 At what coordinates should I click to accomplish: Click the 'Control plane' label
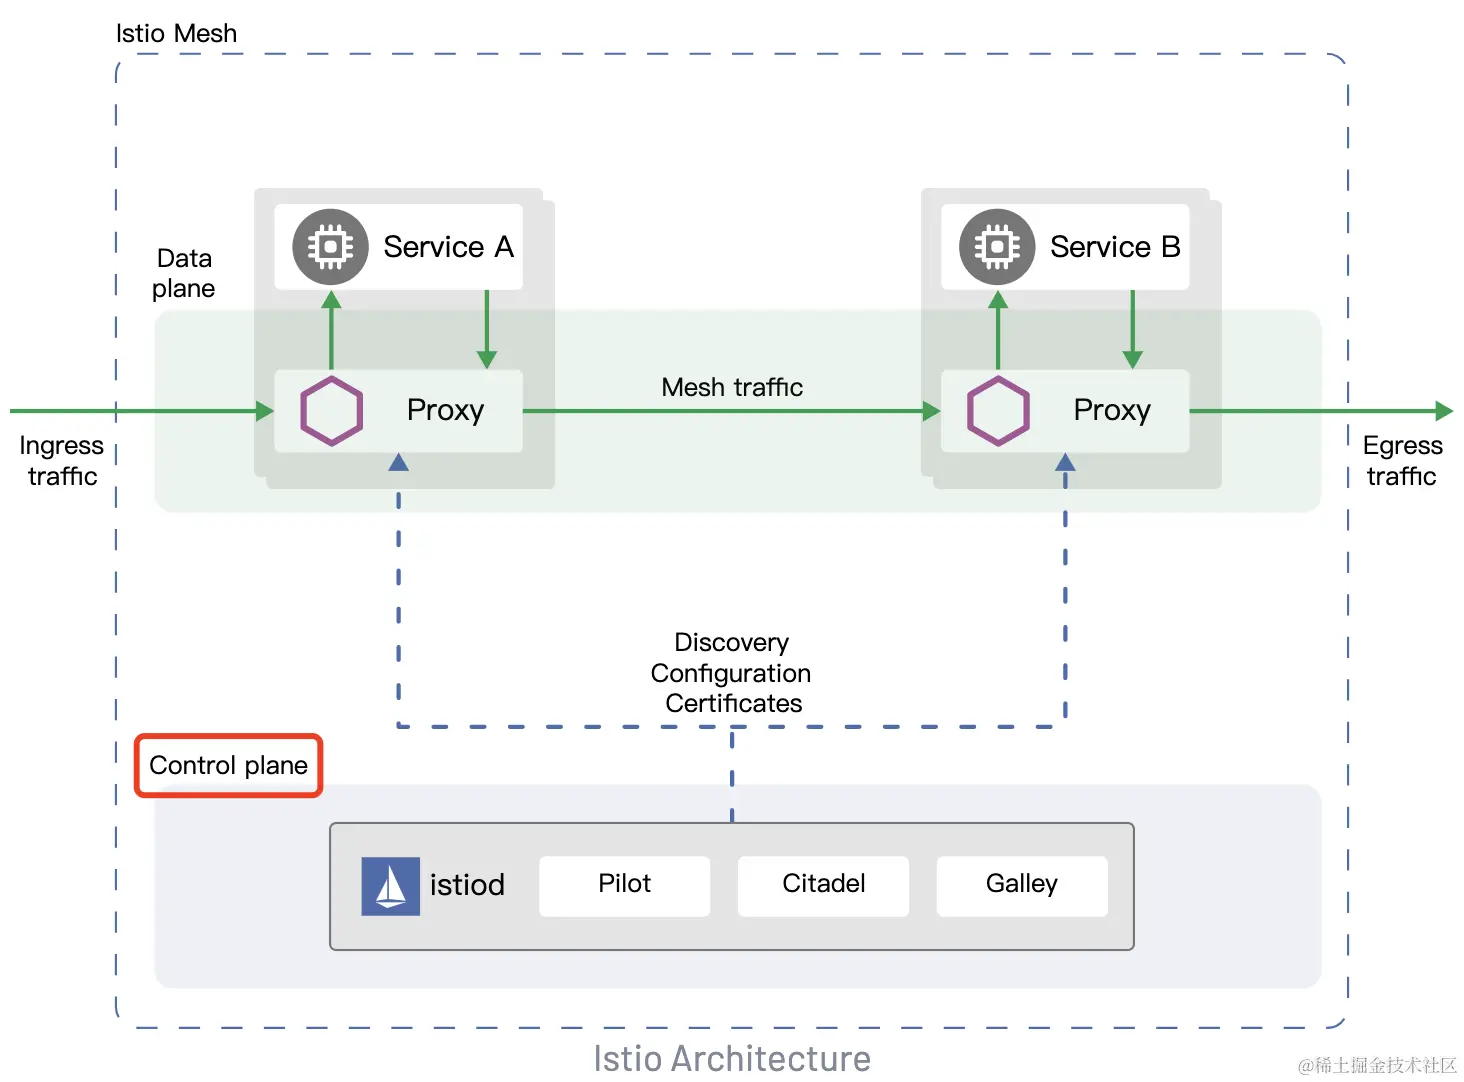point(228,765)
